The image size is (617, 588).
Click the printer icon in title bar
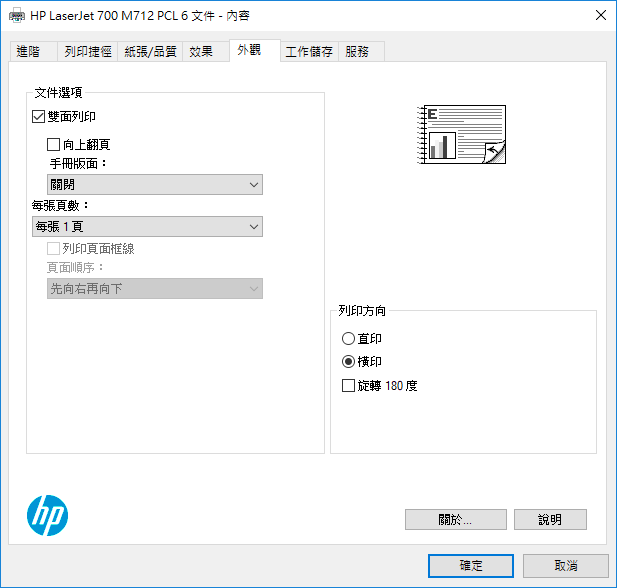pos(17,16)
